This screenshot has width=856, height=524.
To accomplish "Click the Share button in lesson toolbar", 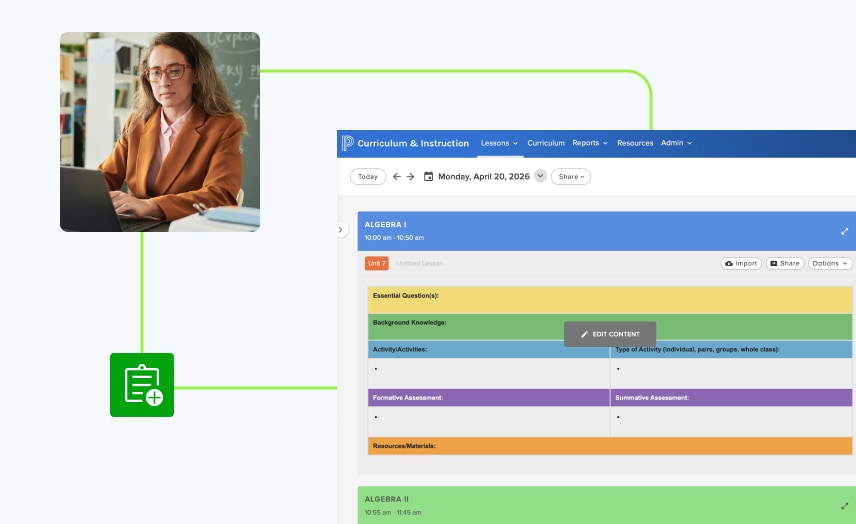I will [785, 263].
